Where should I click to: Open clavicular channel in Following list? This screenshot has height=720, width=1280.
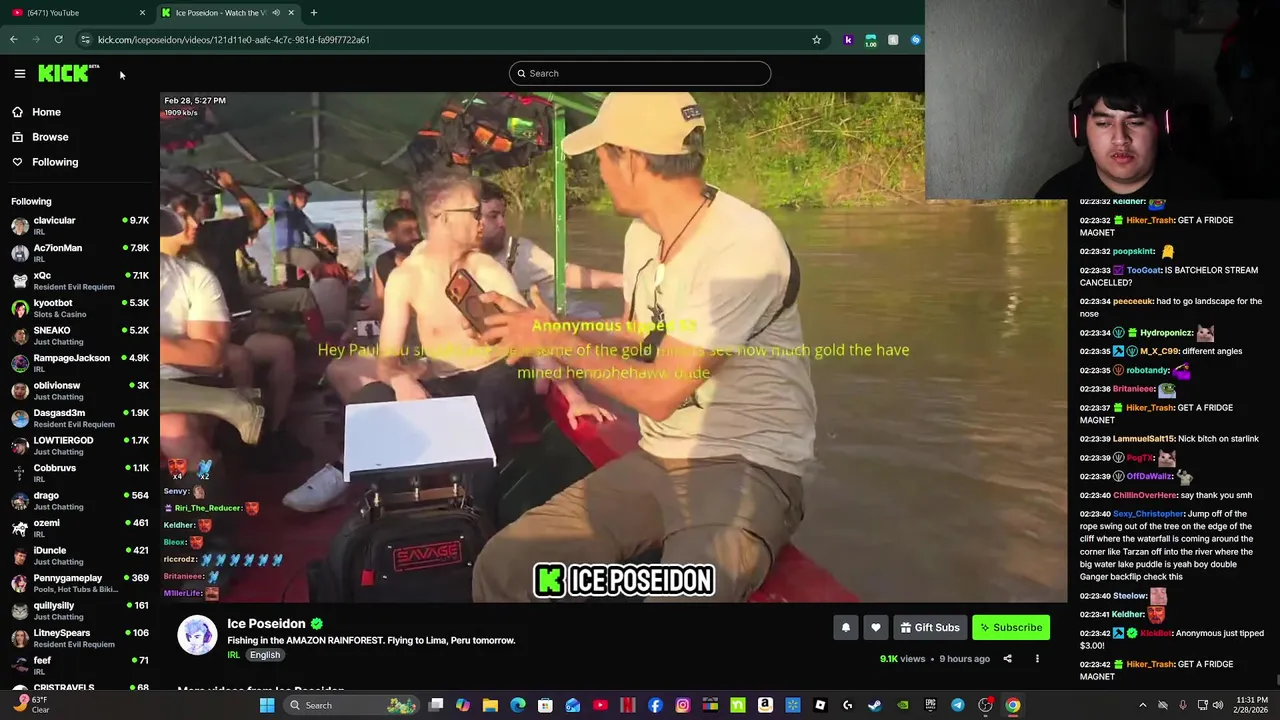tap(80, 225)
